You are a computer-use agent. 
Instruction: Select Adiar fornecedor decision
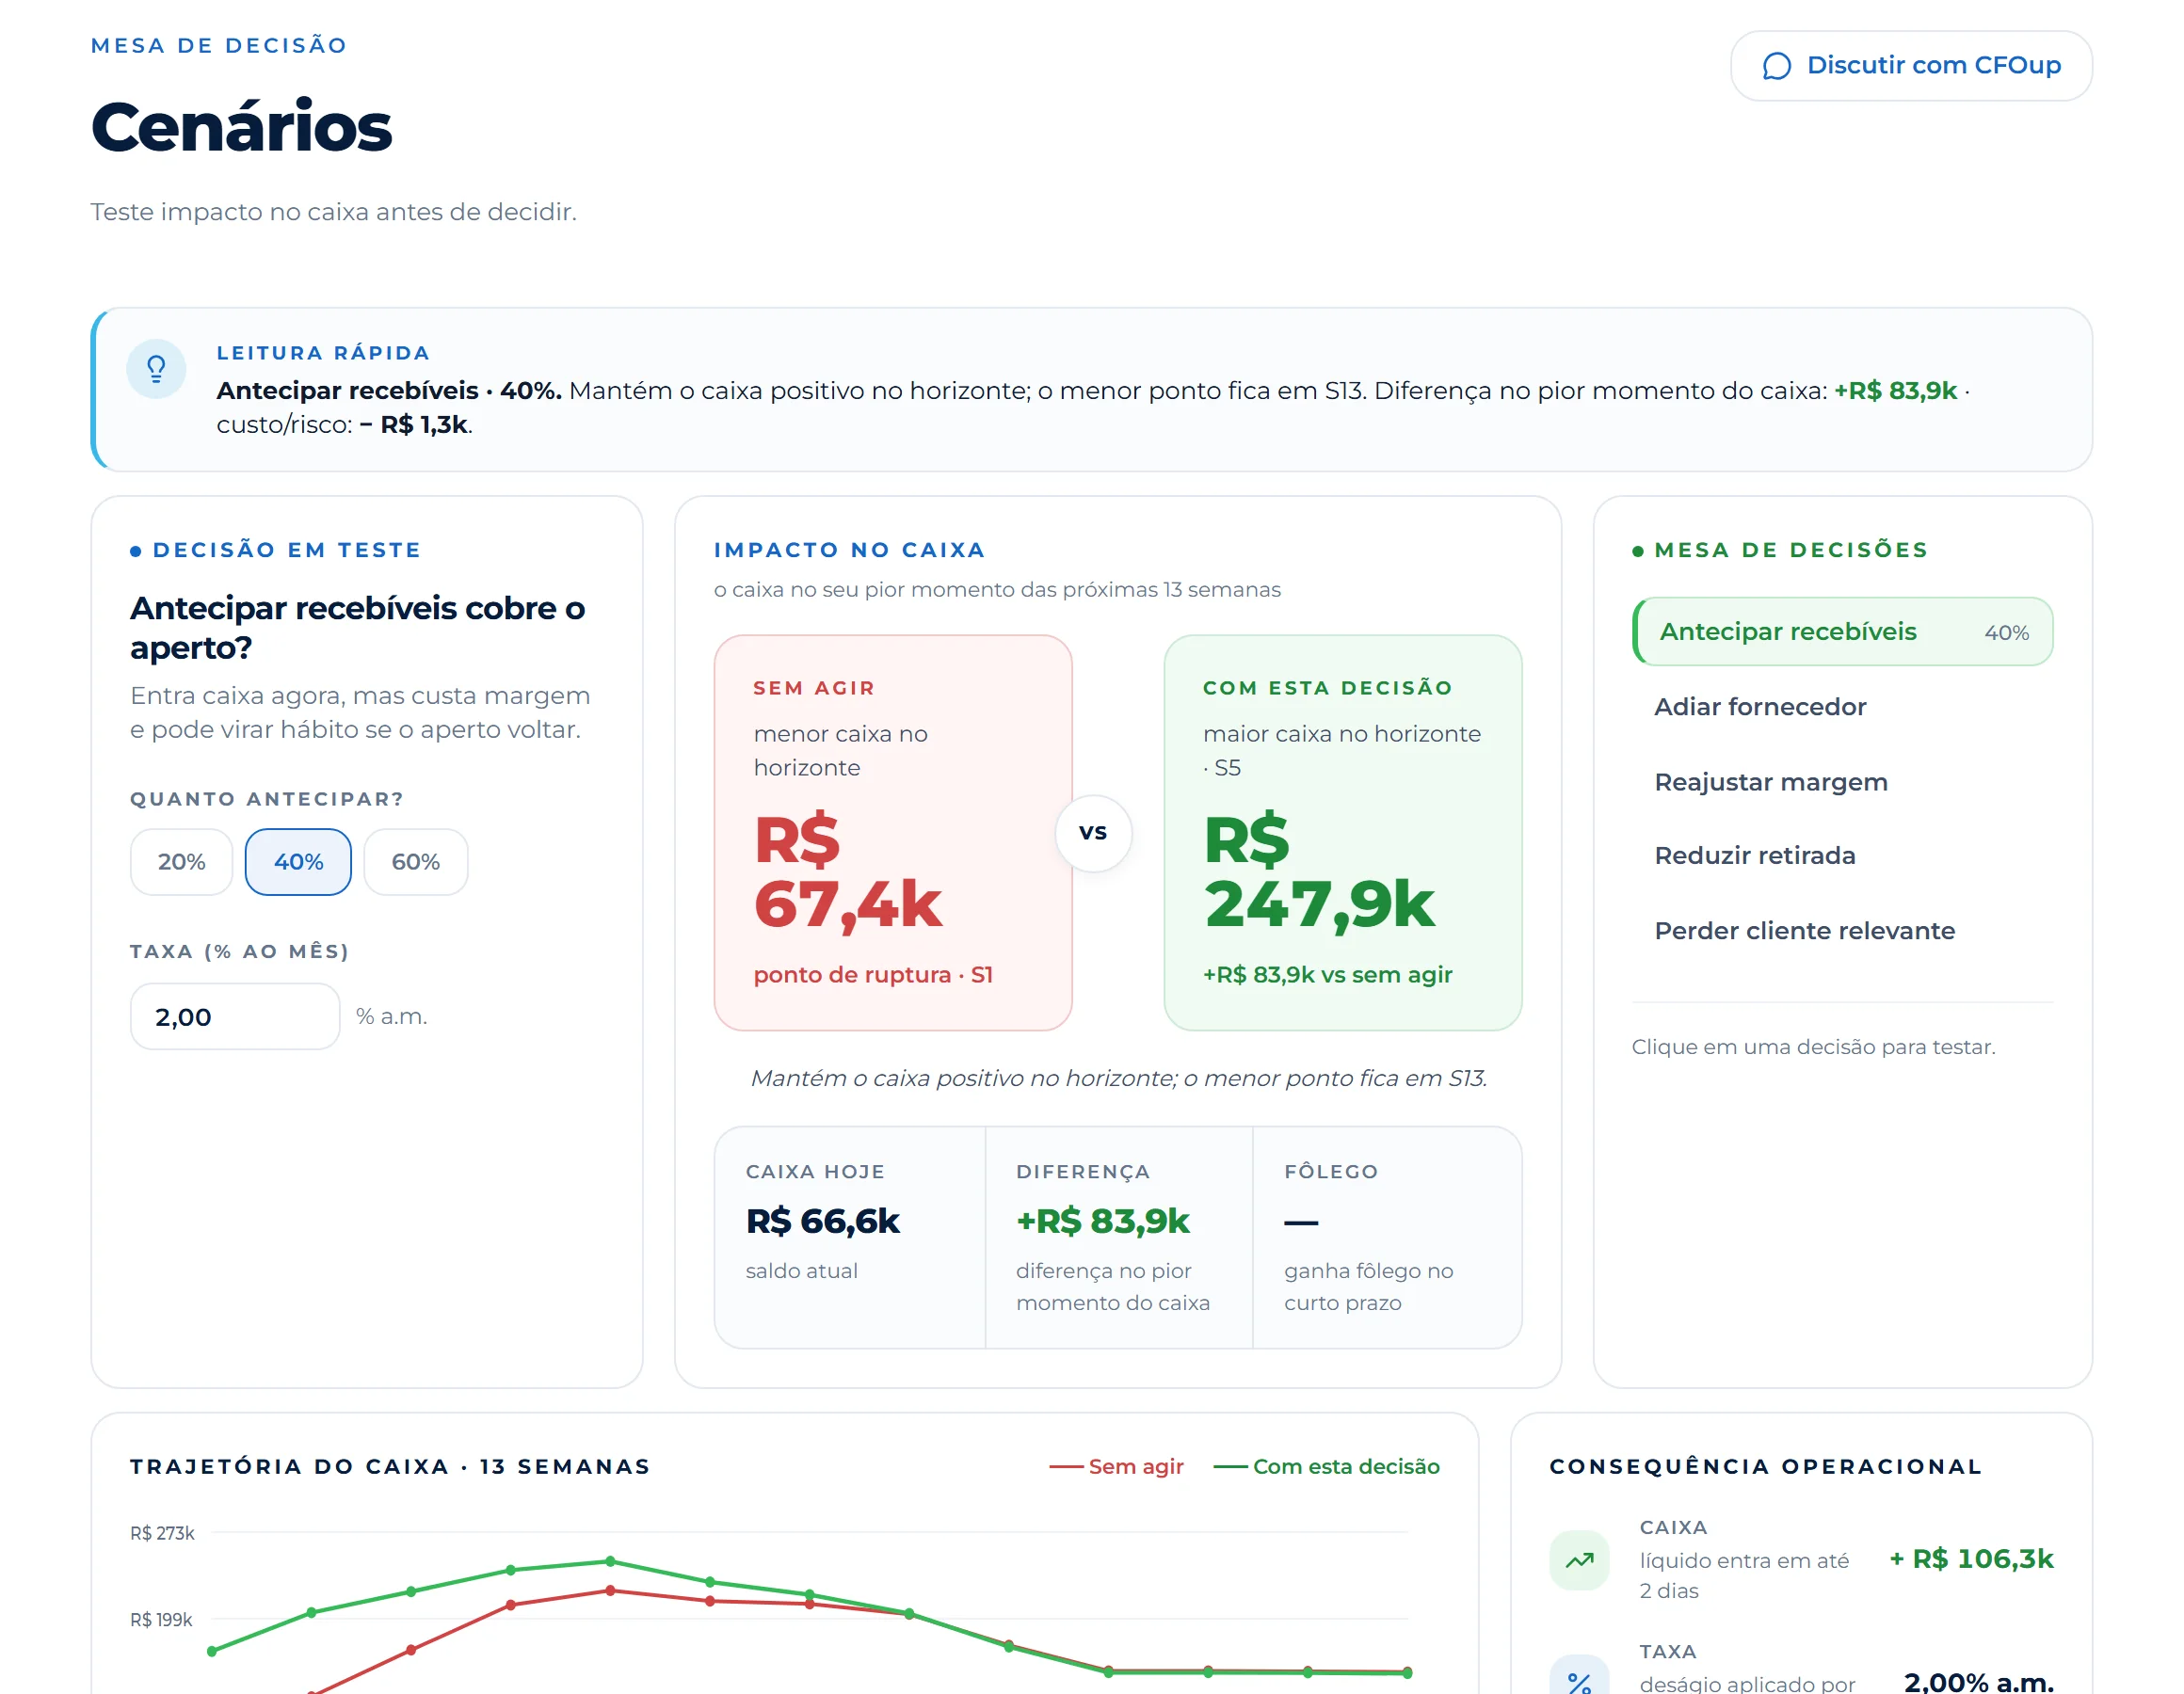1842,707
